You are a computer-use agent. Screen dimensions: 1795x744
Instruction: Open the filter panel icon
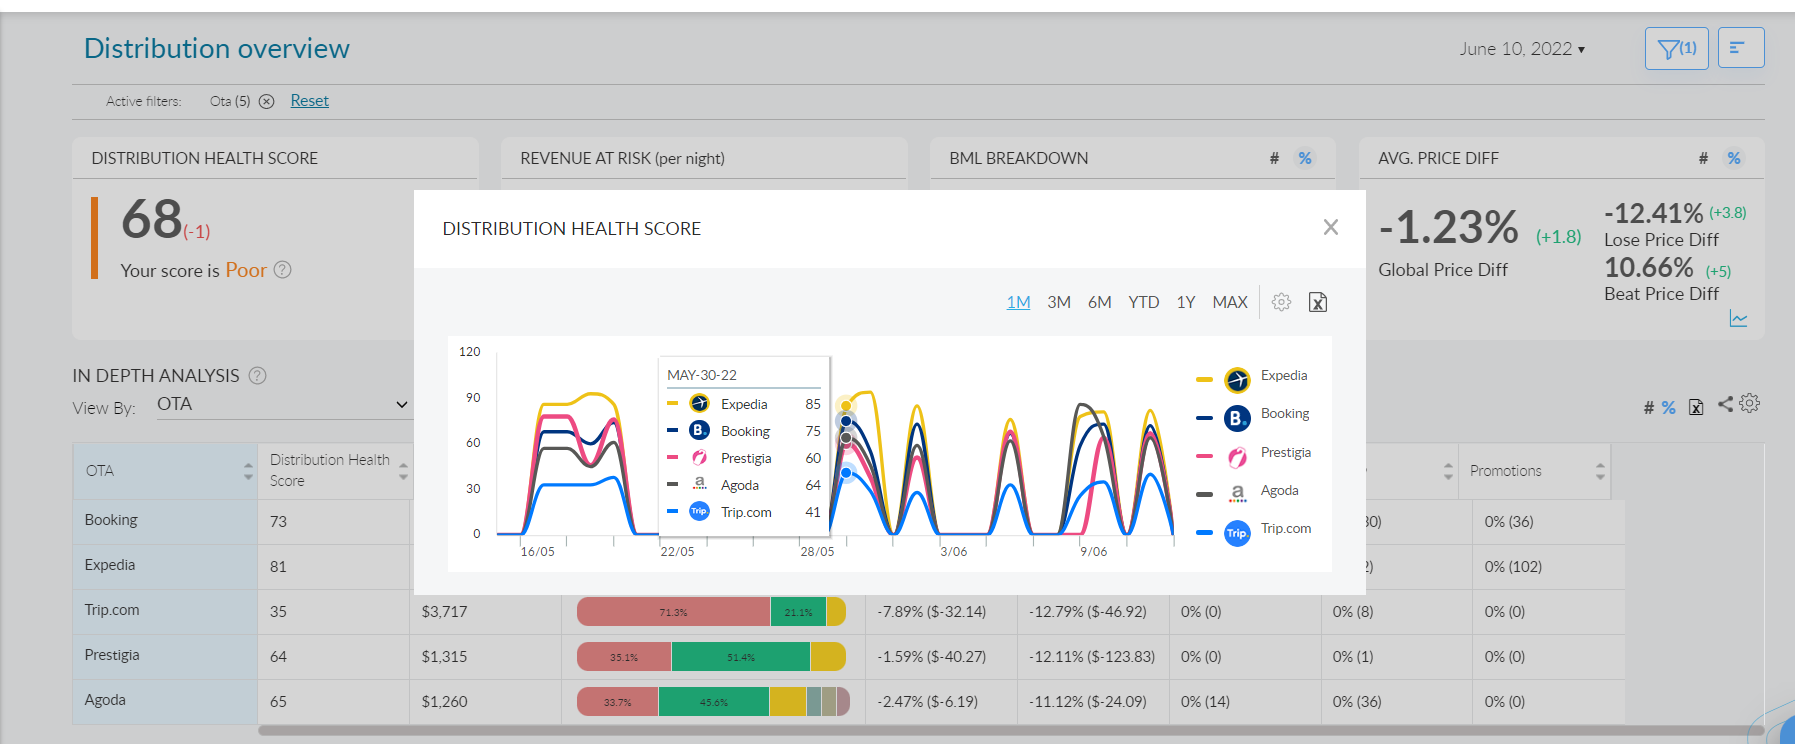[x=1676, y=48]
